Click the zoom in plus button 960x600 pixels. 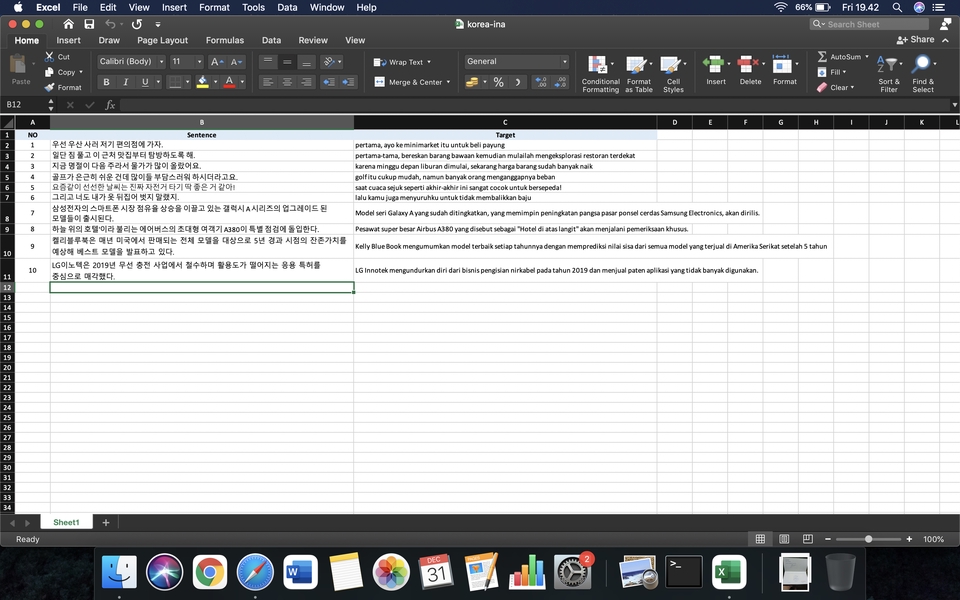click(x=909, y=539)
